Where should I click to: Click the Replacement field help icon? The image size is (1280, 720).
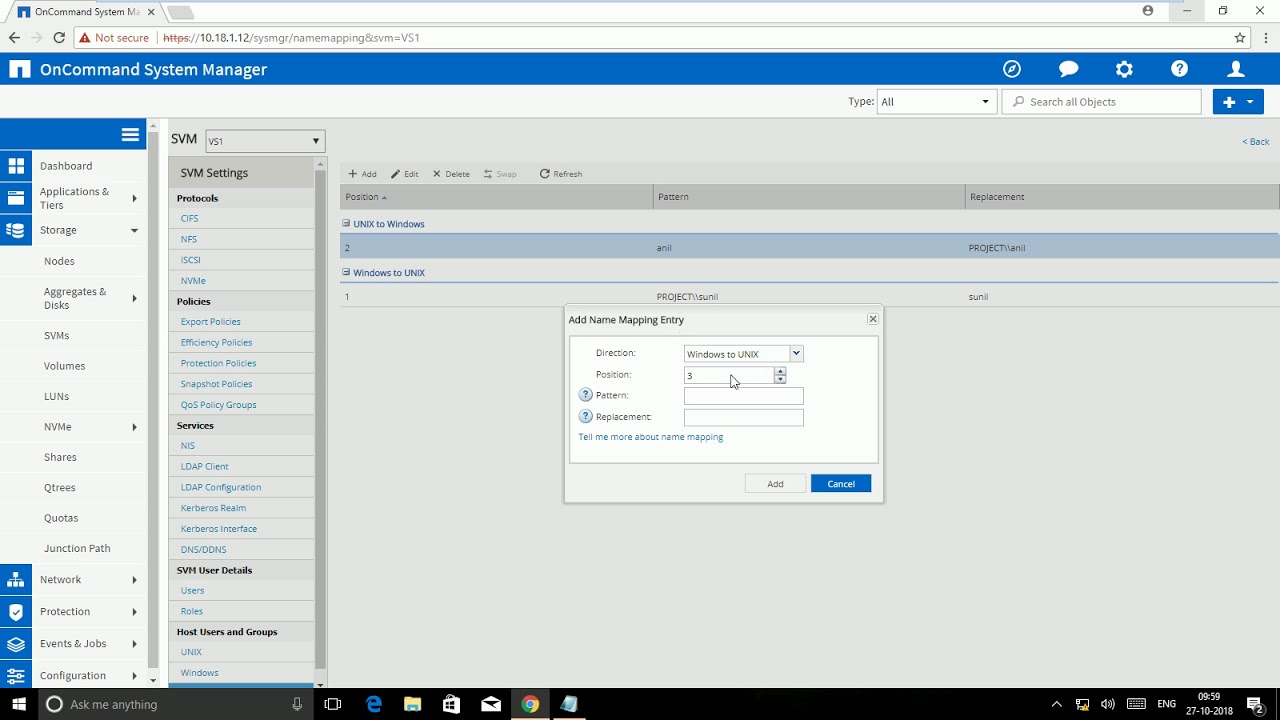(586, 416)
